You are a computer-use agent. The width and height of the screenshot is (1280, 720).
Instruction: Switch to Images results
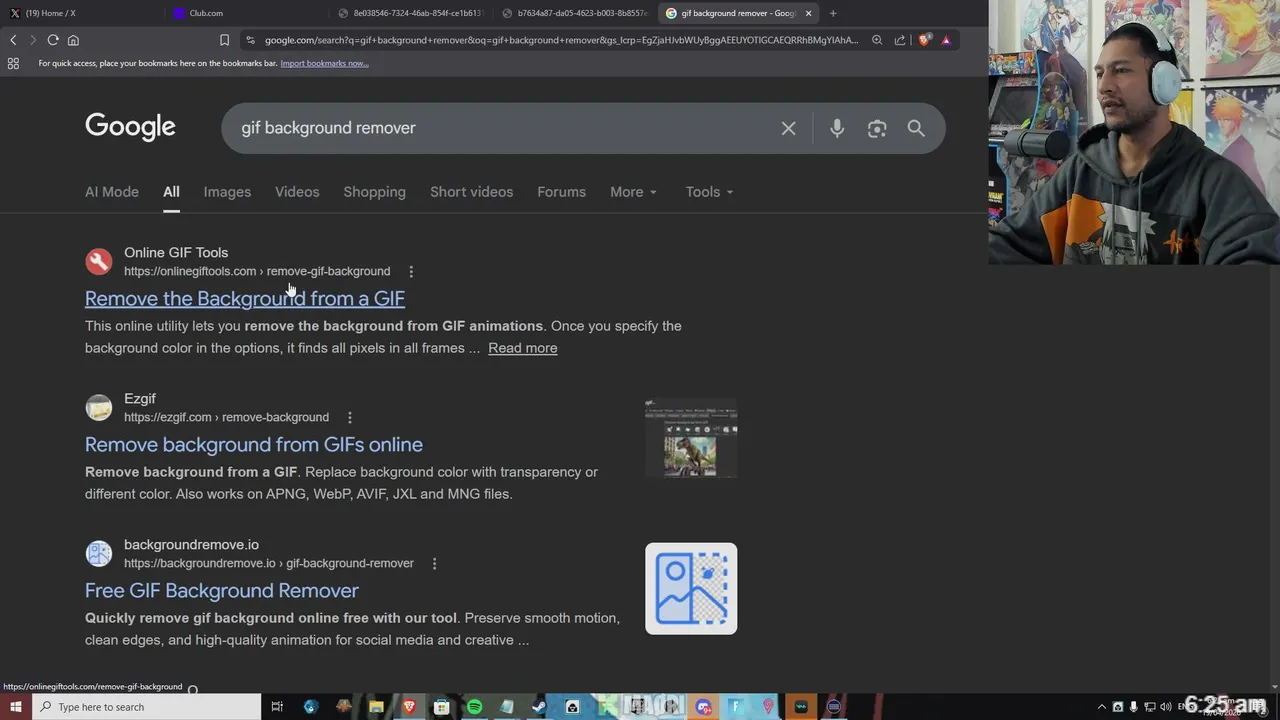click(227, 192)
